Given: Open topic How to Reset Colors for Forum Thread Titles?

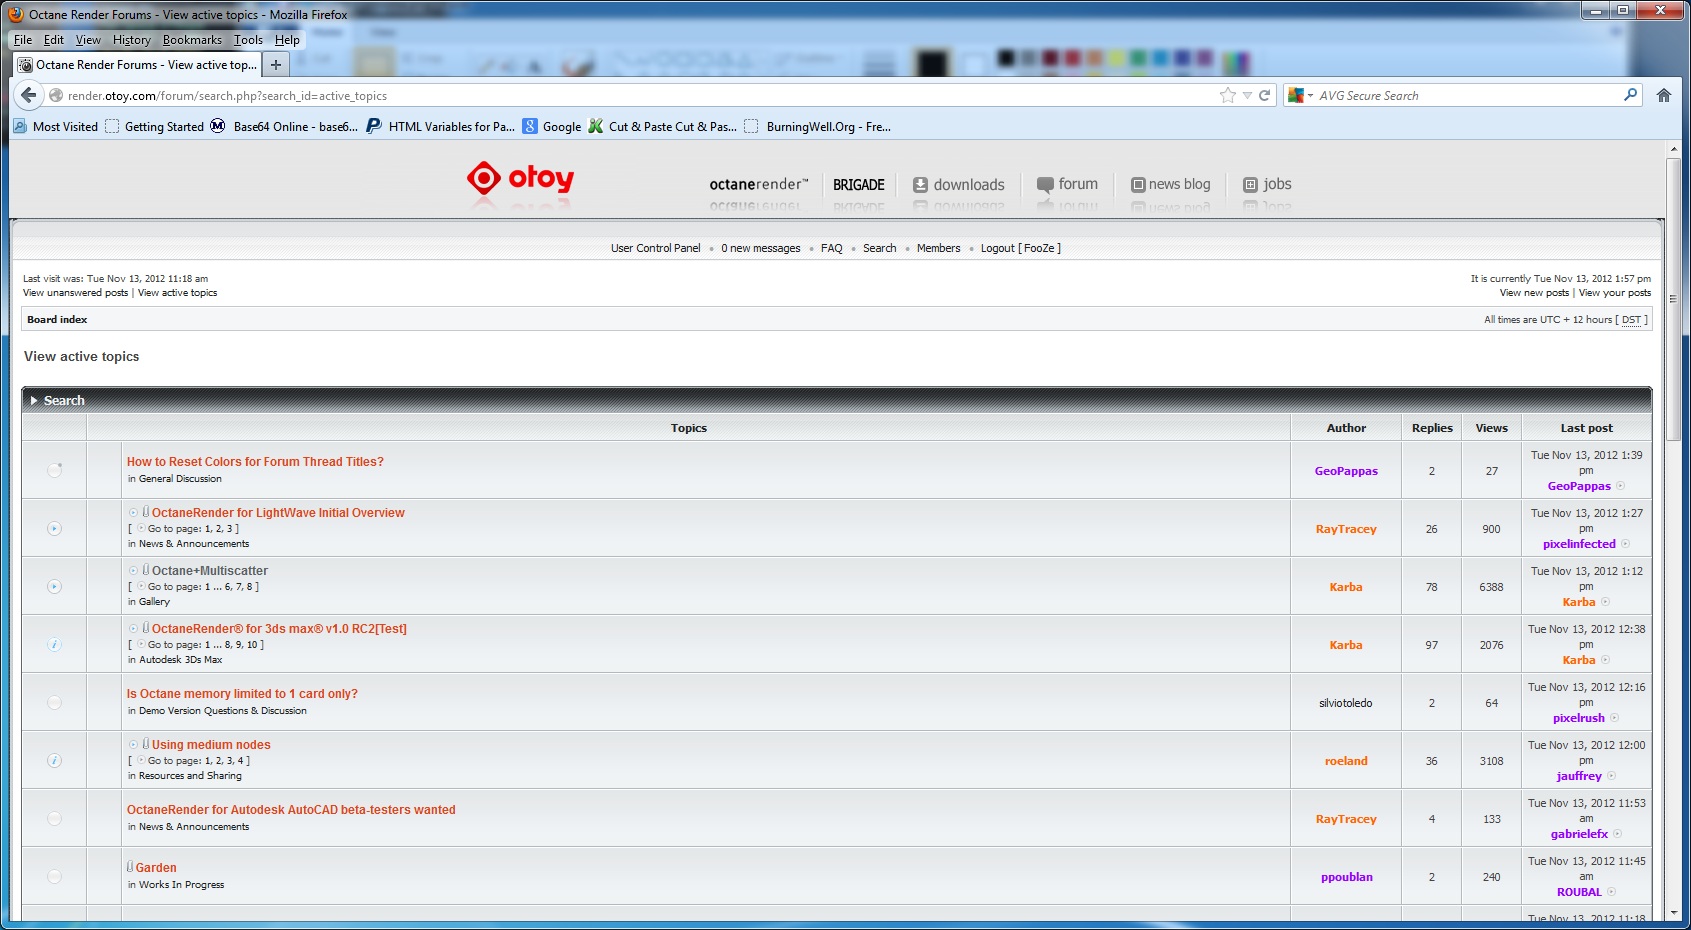Looking at the screenshot, I should click(x=255, y=462).
